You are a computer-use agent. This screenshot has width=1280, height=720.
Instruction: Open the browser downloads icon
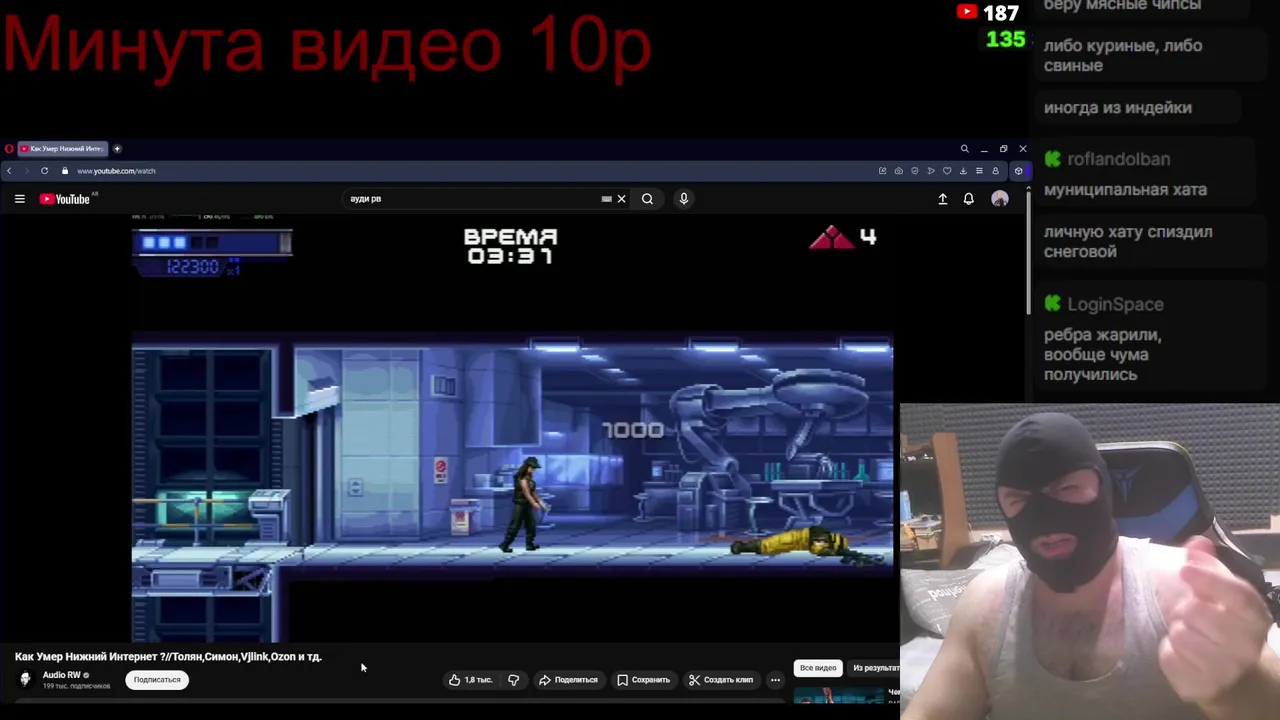point(963,171)
